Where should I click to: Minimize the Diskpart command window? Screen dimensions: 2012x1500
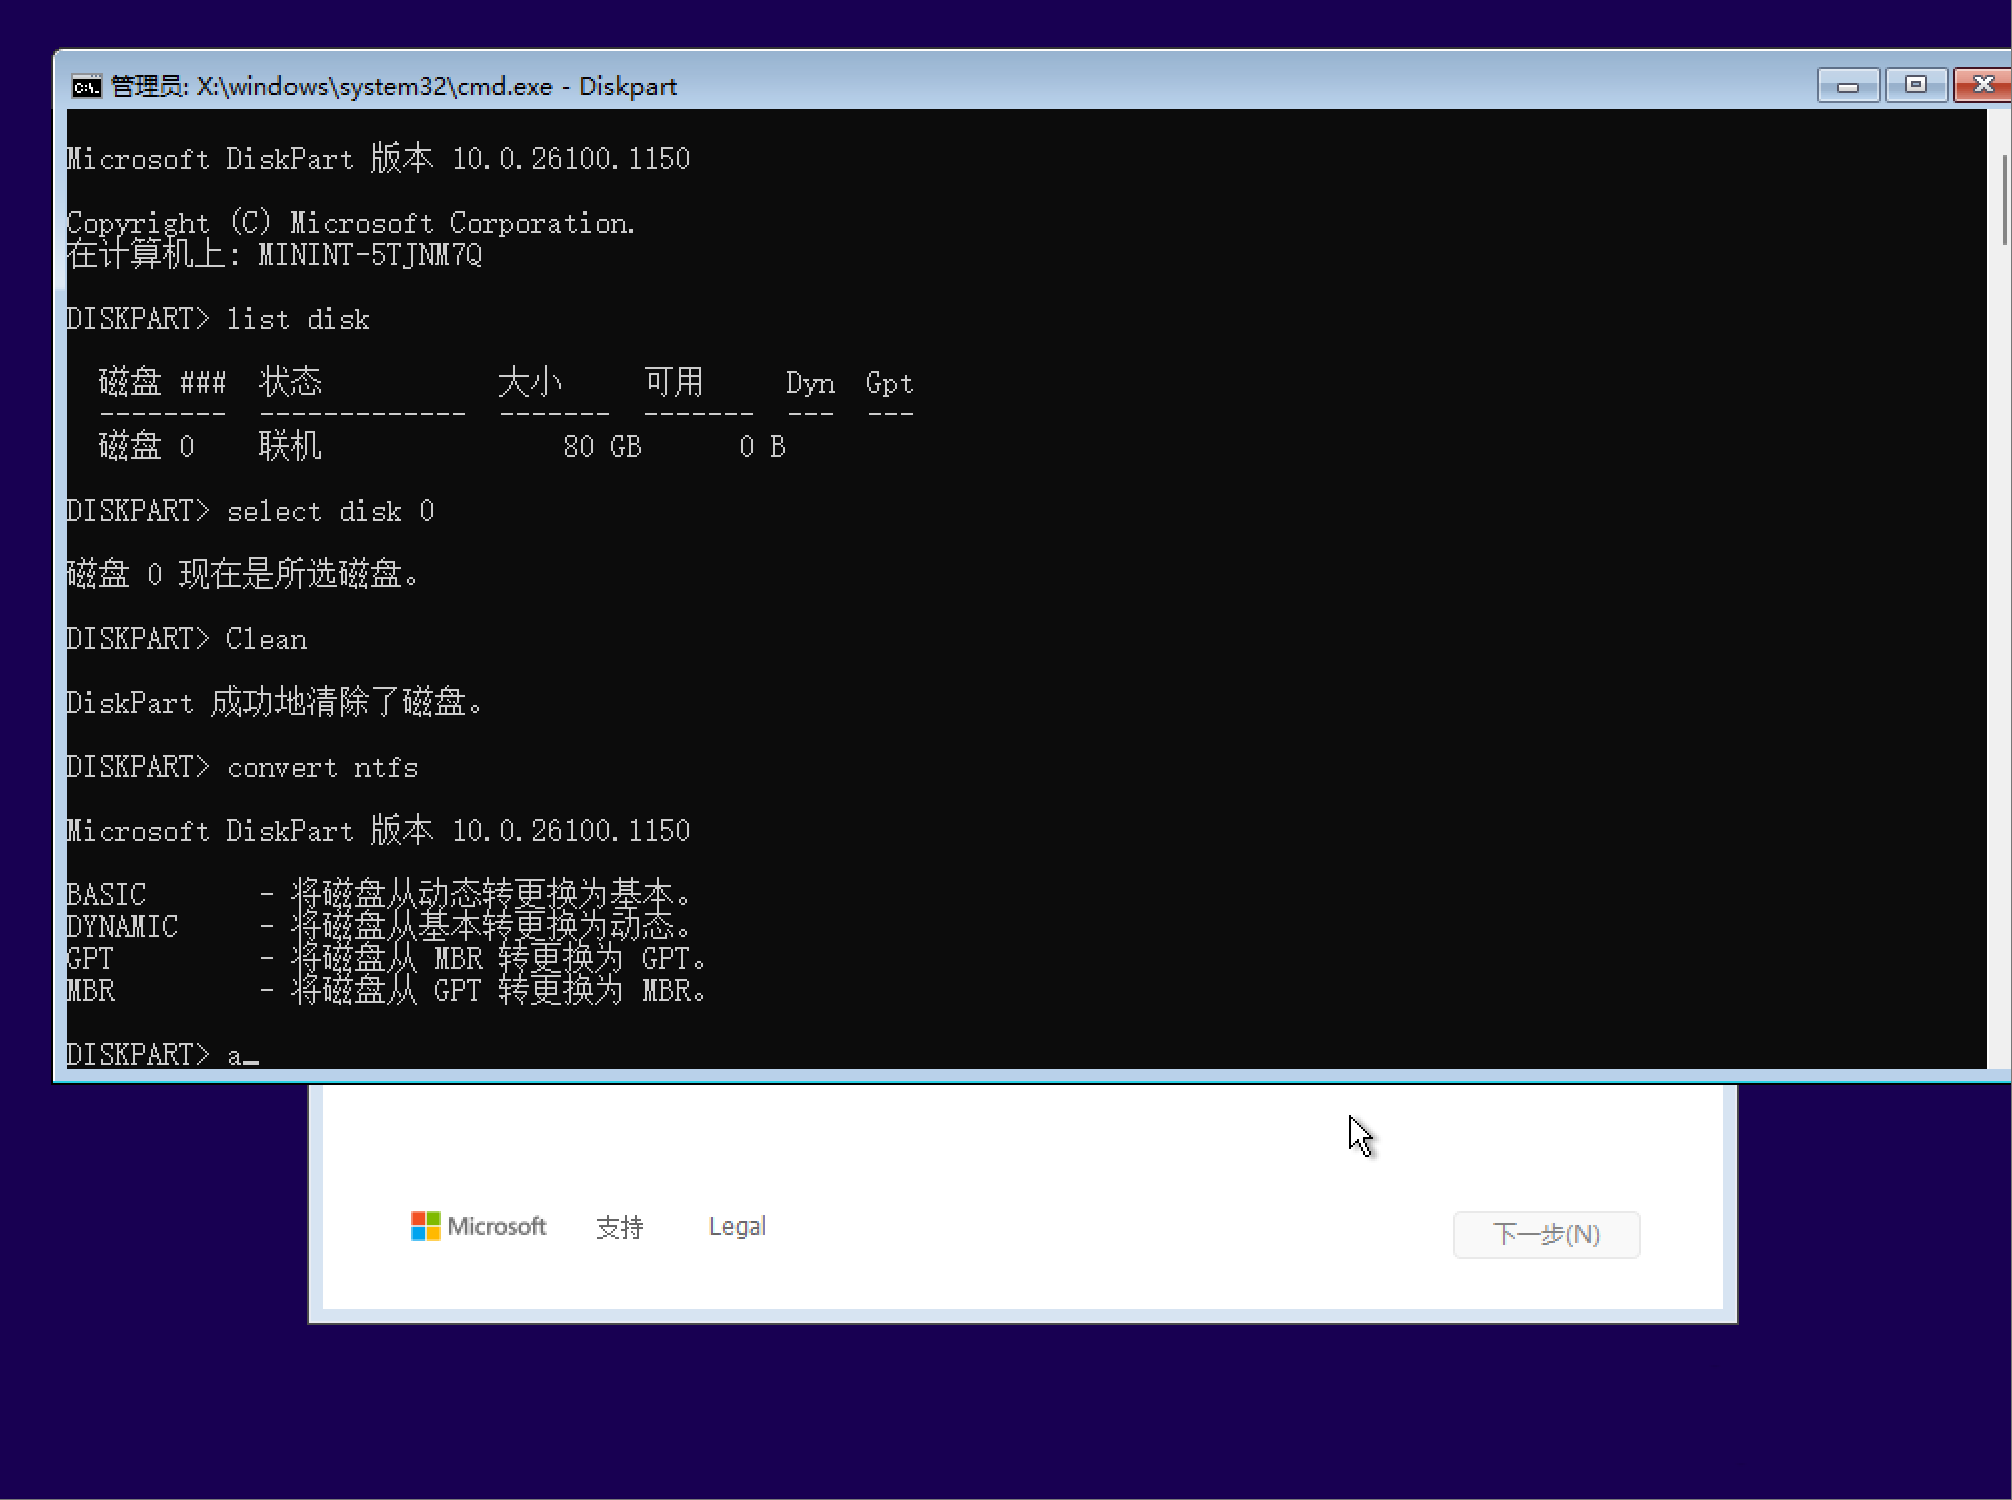(1847, 86)
